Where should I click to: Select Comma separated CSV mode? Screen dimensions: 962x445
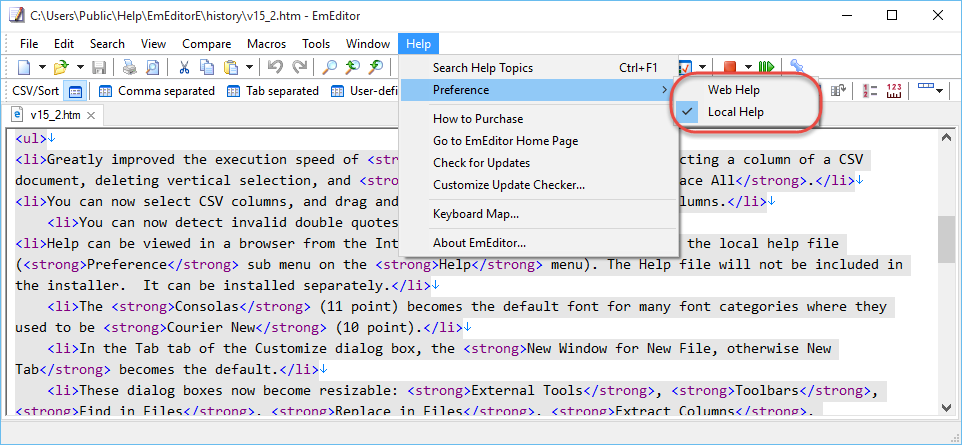[x=156, y=91]
